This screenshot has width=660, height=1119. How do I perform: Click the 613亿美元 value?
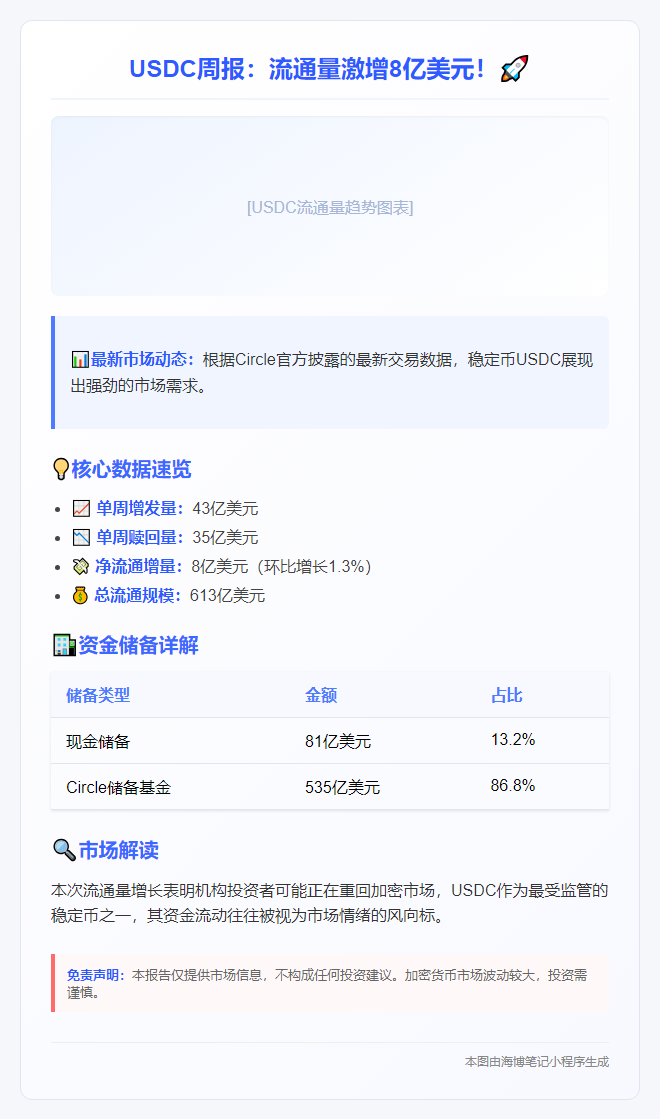[228, 595]
